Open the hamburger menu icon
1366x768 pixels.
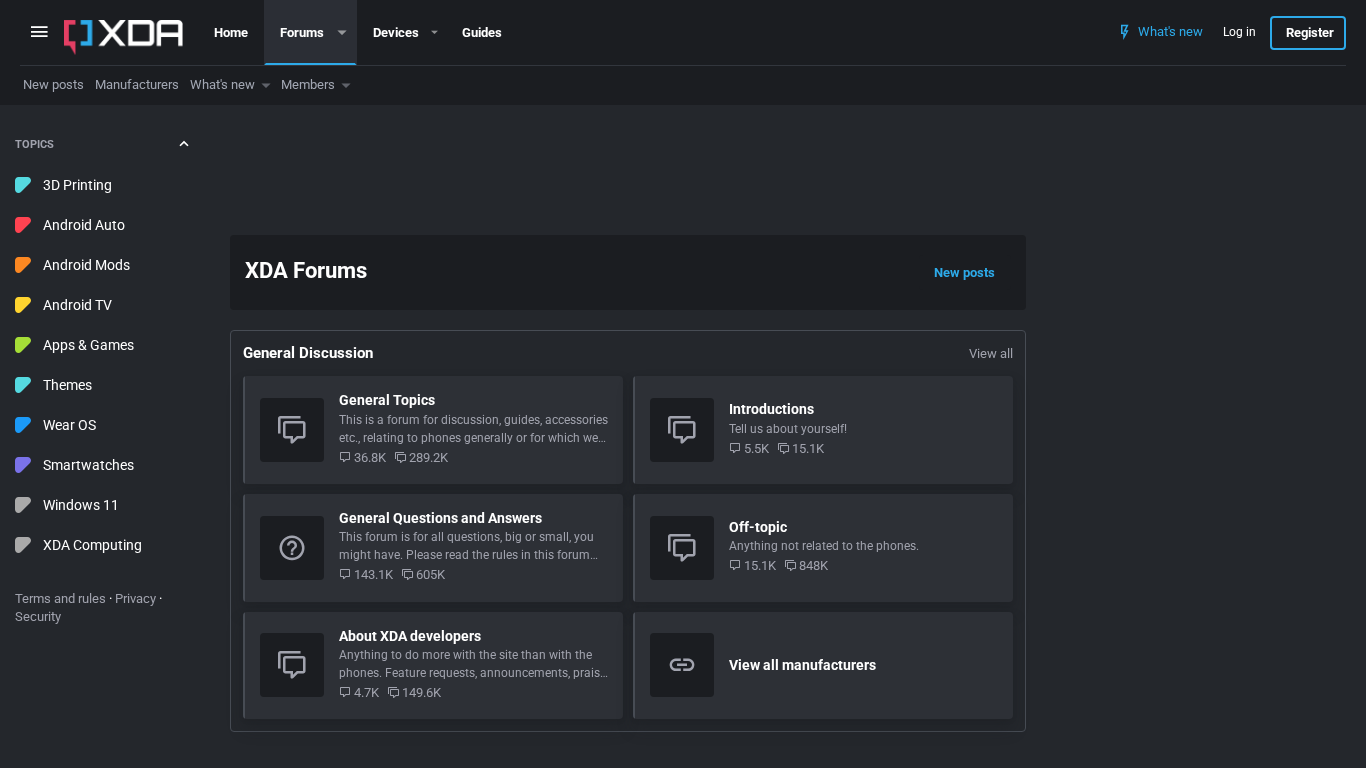point(39,32)
